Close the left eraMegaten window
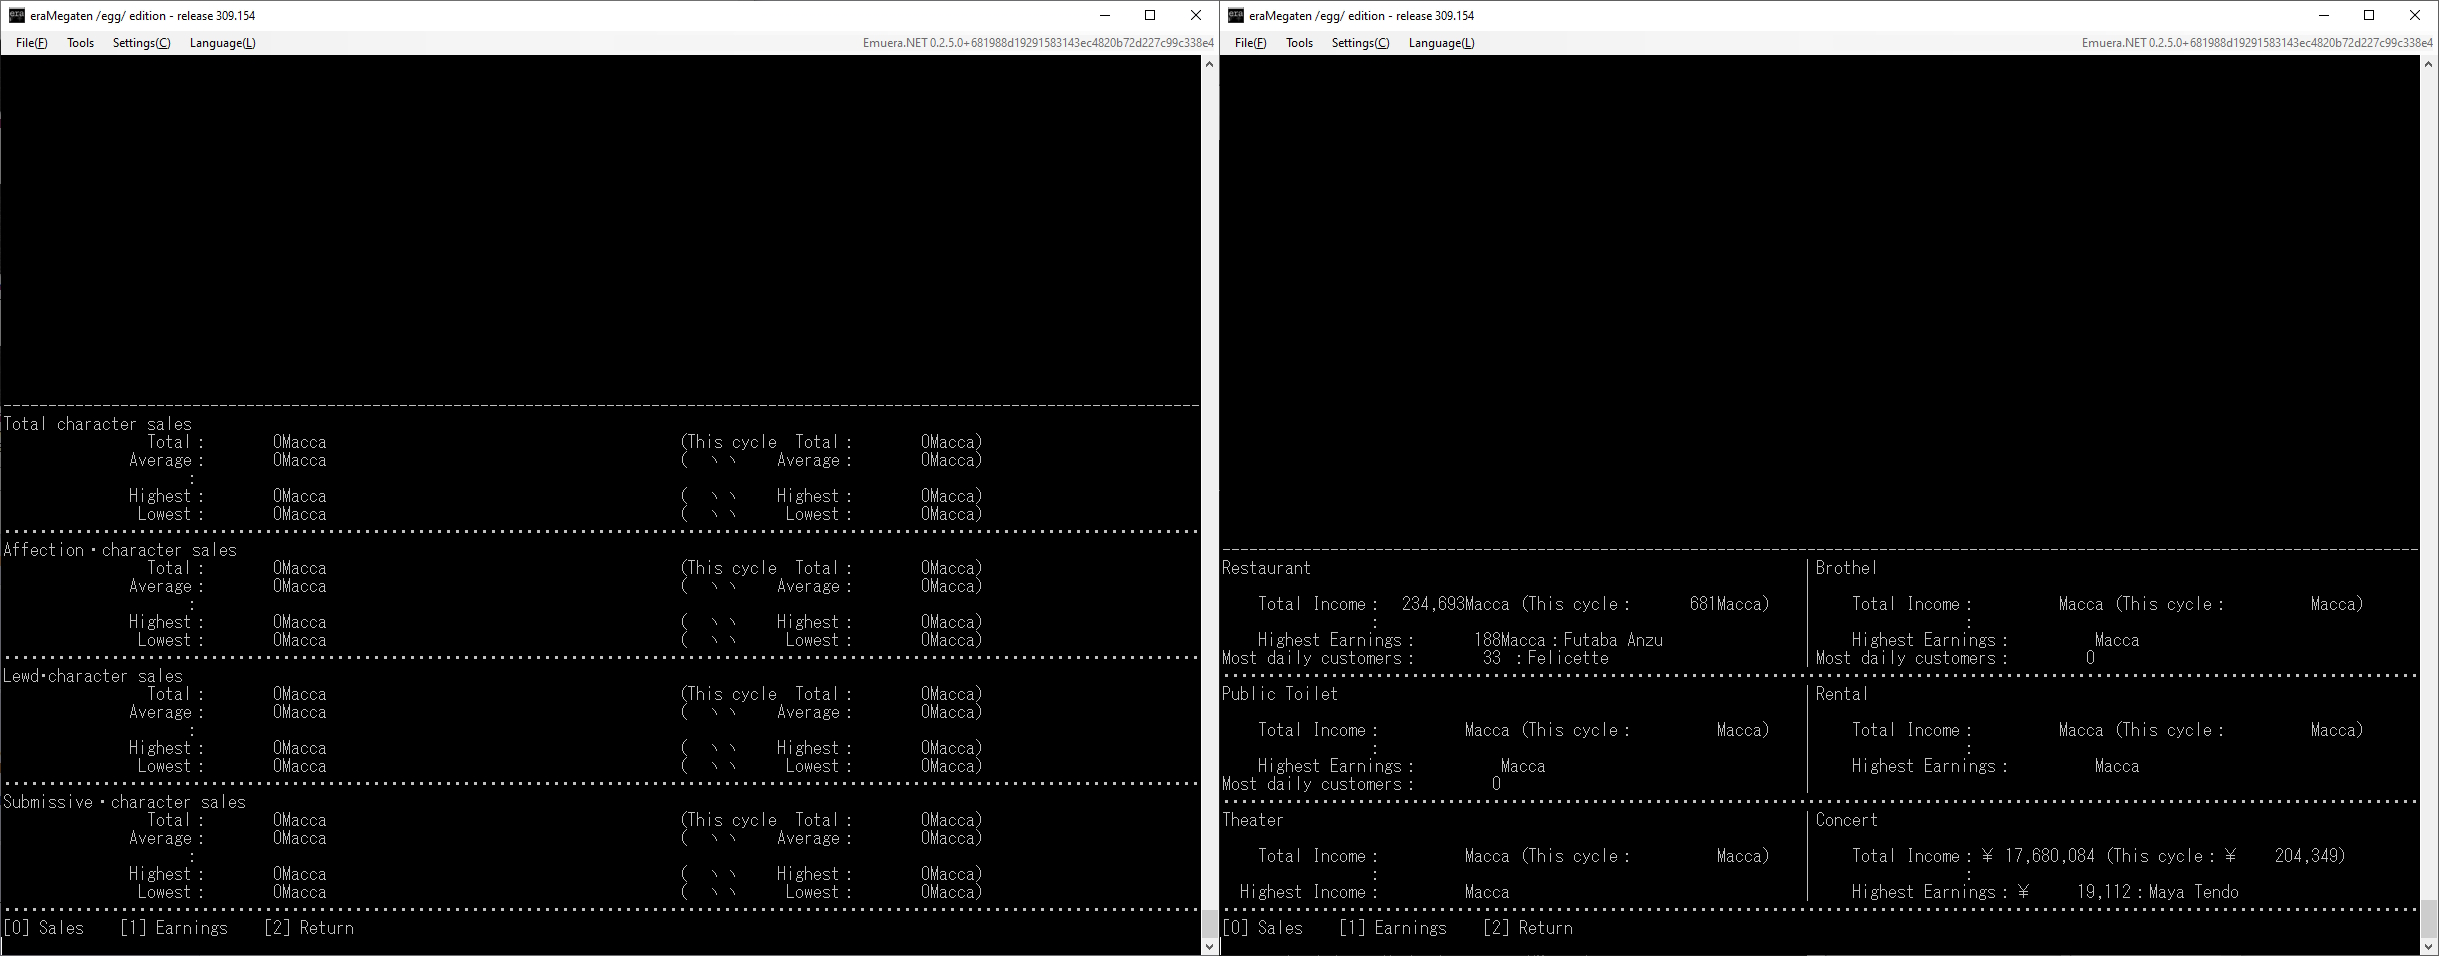This screenshot has height=956, width=2440. tap(1196, 15)
